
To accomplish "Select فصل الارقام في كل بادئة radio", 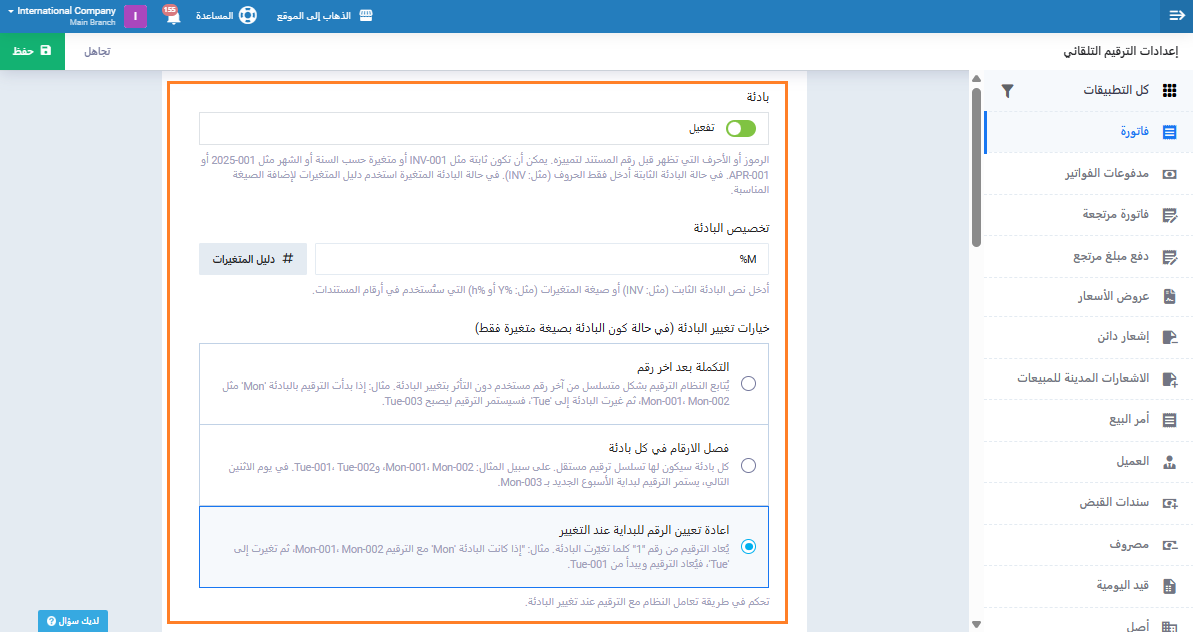I will coord(748,465).
